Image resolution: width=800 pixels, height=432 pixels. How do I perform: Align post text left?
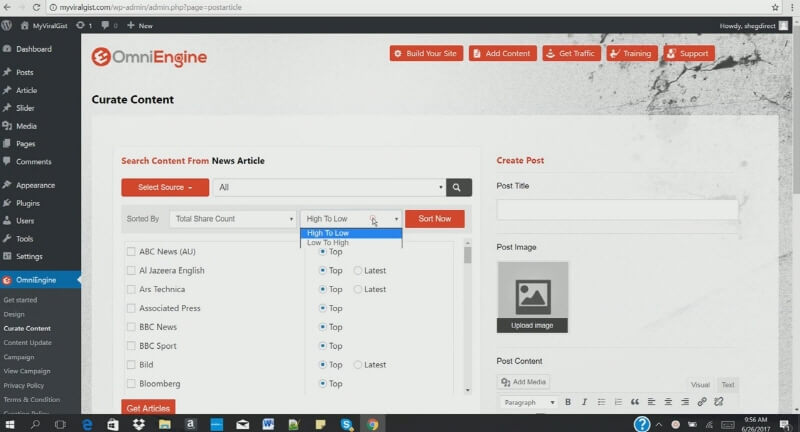click(x=652, y=402)
